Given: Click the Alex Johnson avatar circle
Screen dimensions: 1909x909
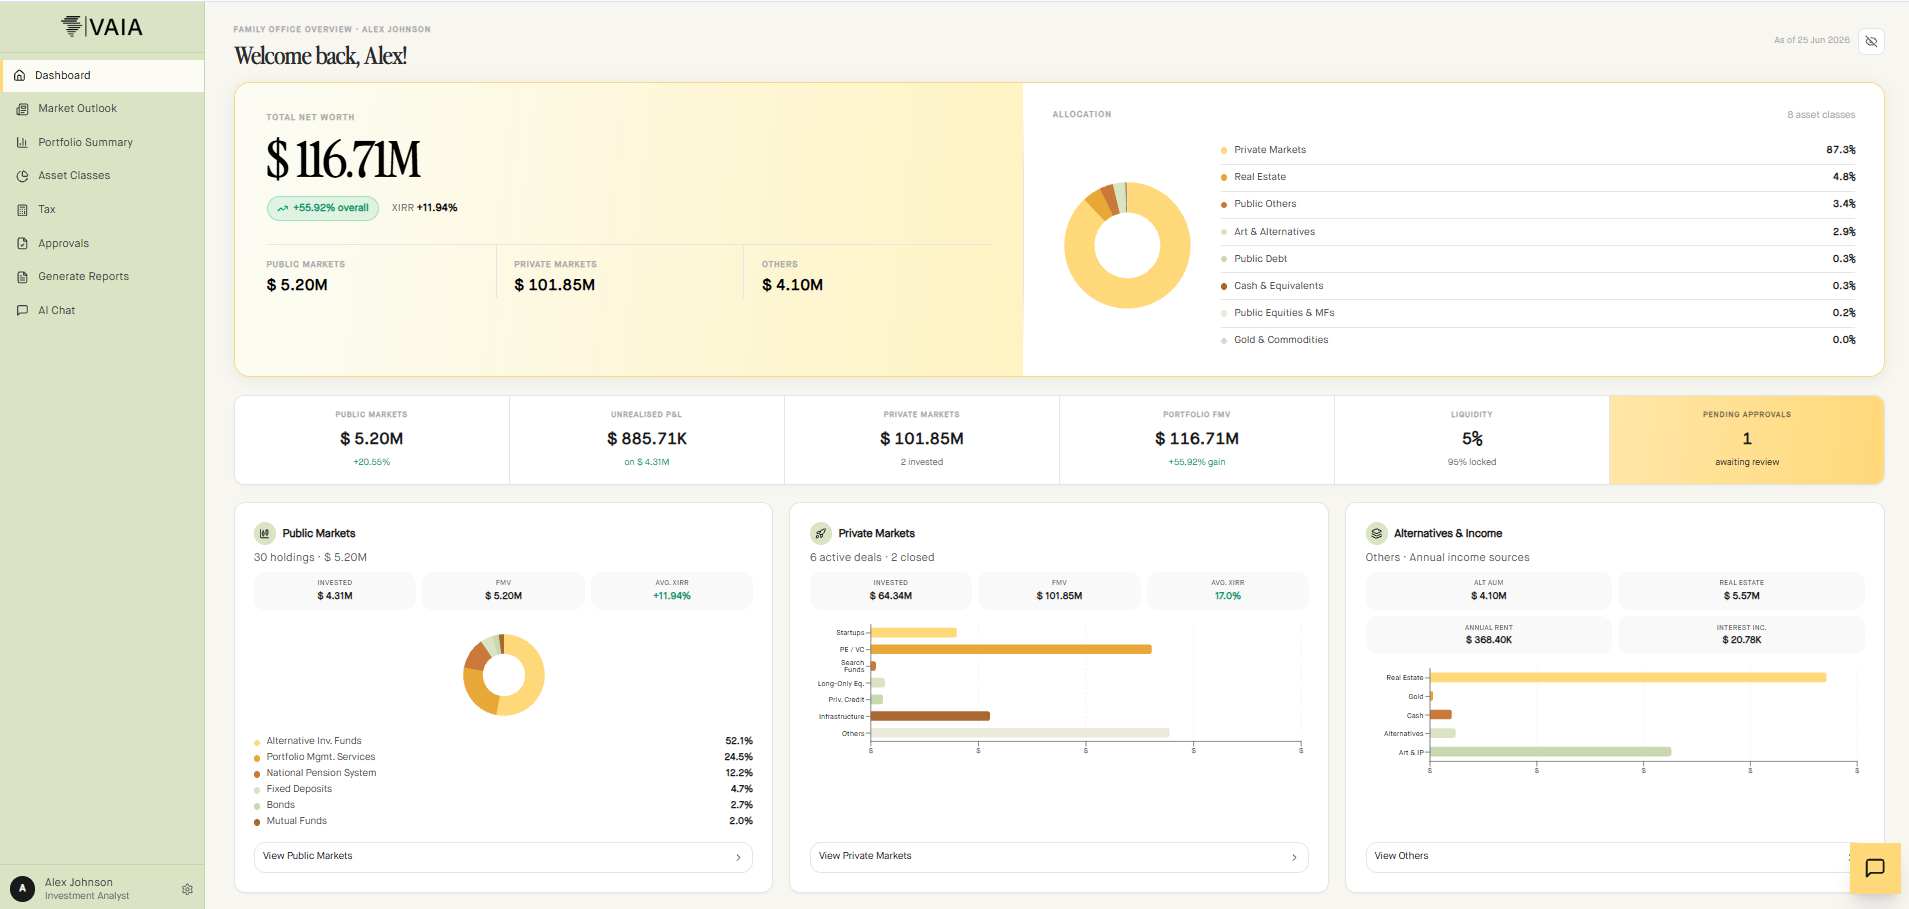Looking at the screenshot, I should coord(22,888).
